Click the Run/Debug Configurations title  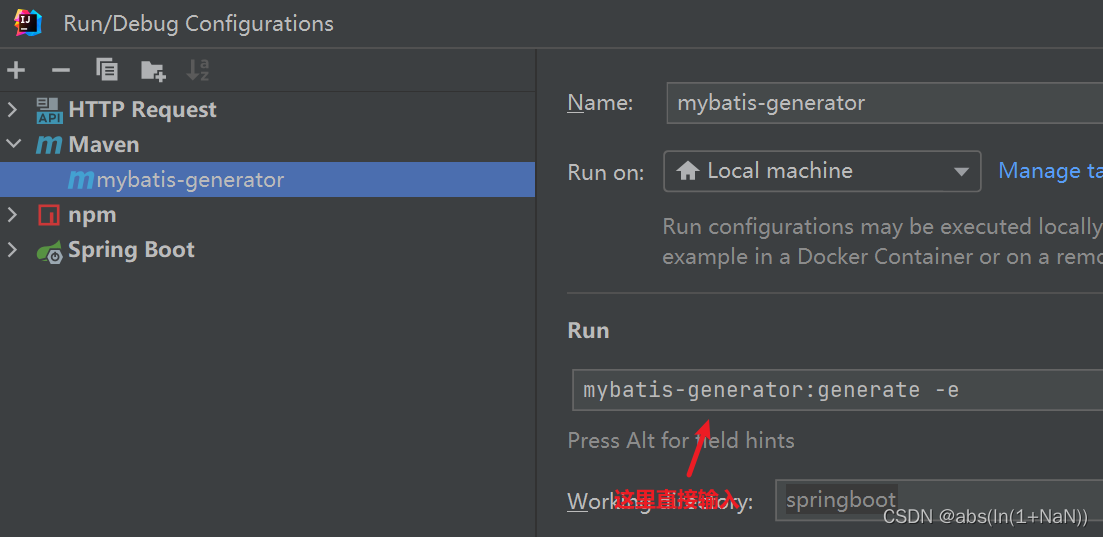pos(198,23)
